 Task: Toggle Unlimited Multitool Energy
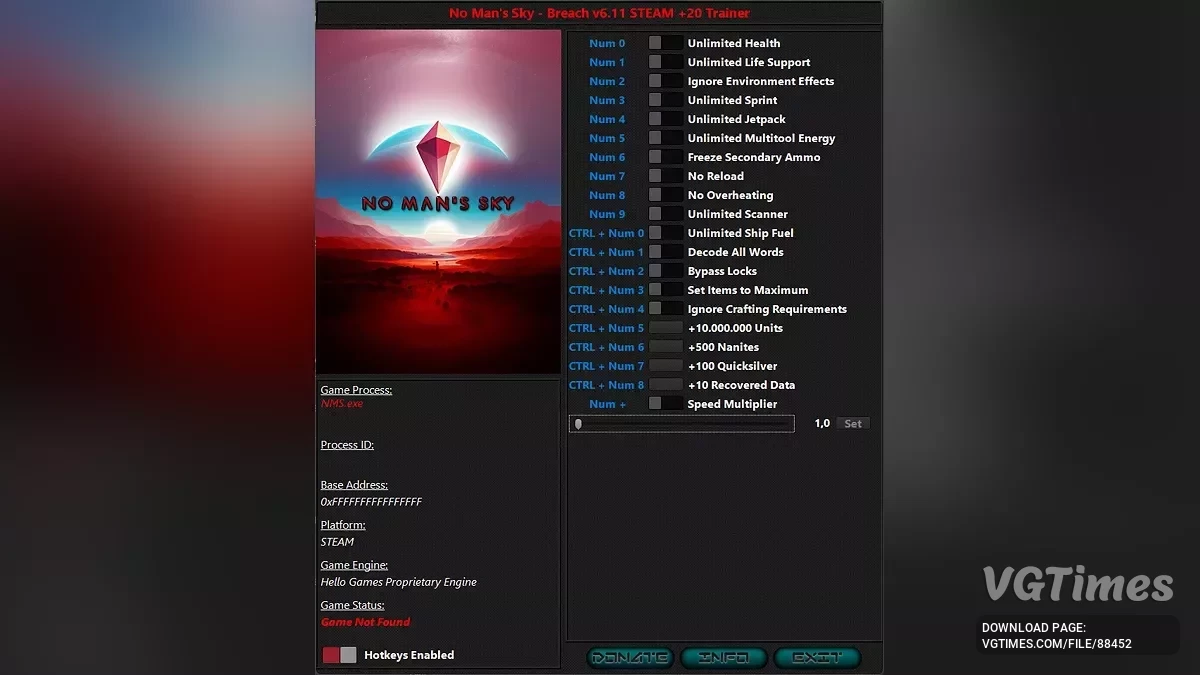click(x=665, y=137)
